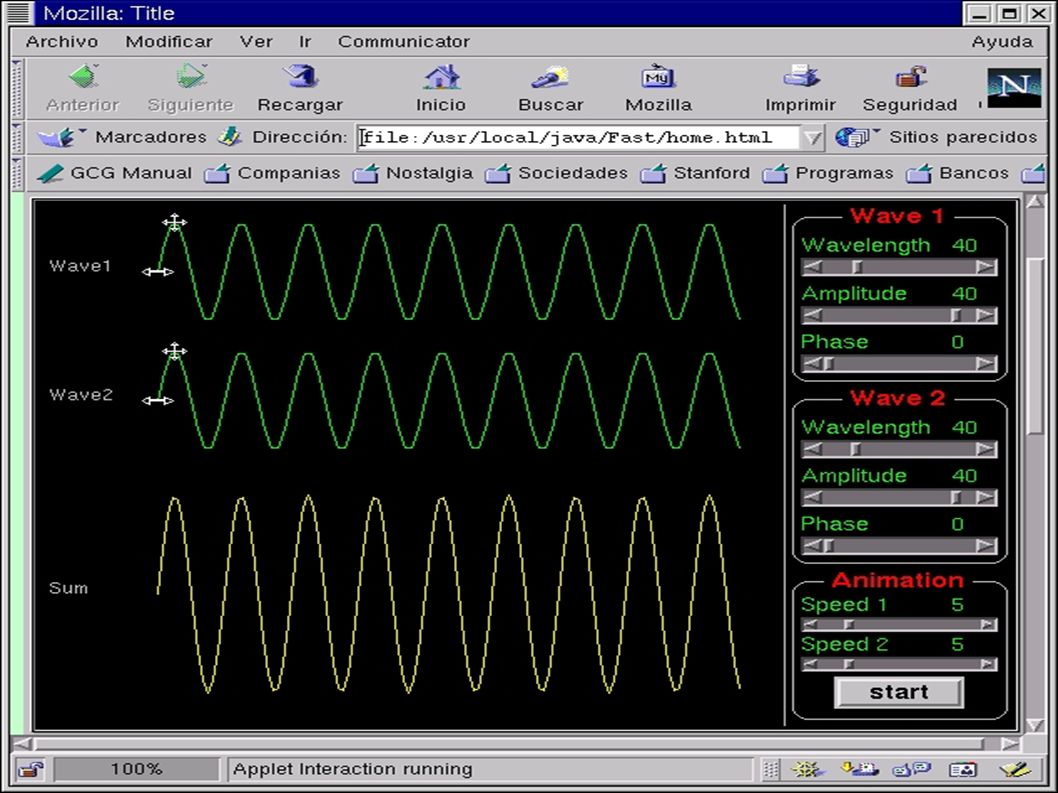Image resolution: width=1058 pixels, height=793 pixels.
Task: Click the Netscape N logo
Action: pos(1013,87)
